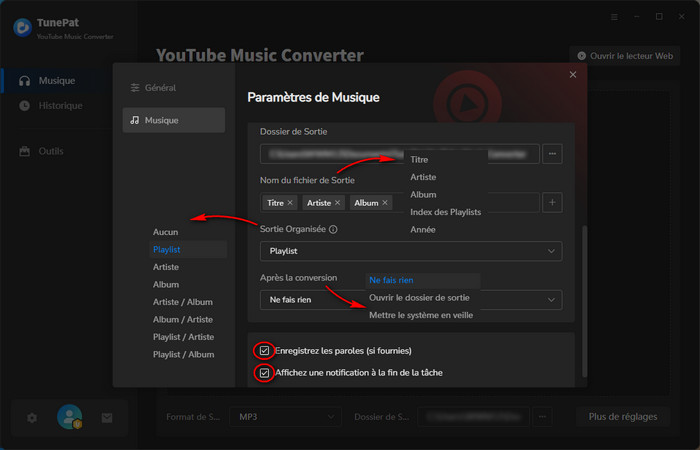Click the Titre tag chip
The width and height of the screenshot is (700, 450).
tap(280, 203)
